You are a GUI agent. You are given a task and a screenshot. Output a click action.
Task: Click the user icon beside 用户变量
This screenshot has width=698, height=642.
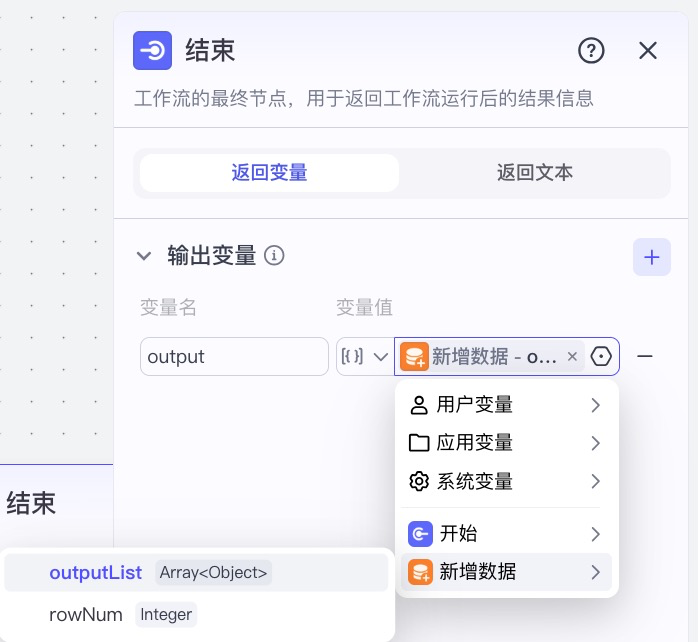[419, 405]
